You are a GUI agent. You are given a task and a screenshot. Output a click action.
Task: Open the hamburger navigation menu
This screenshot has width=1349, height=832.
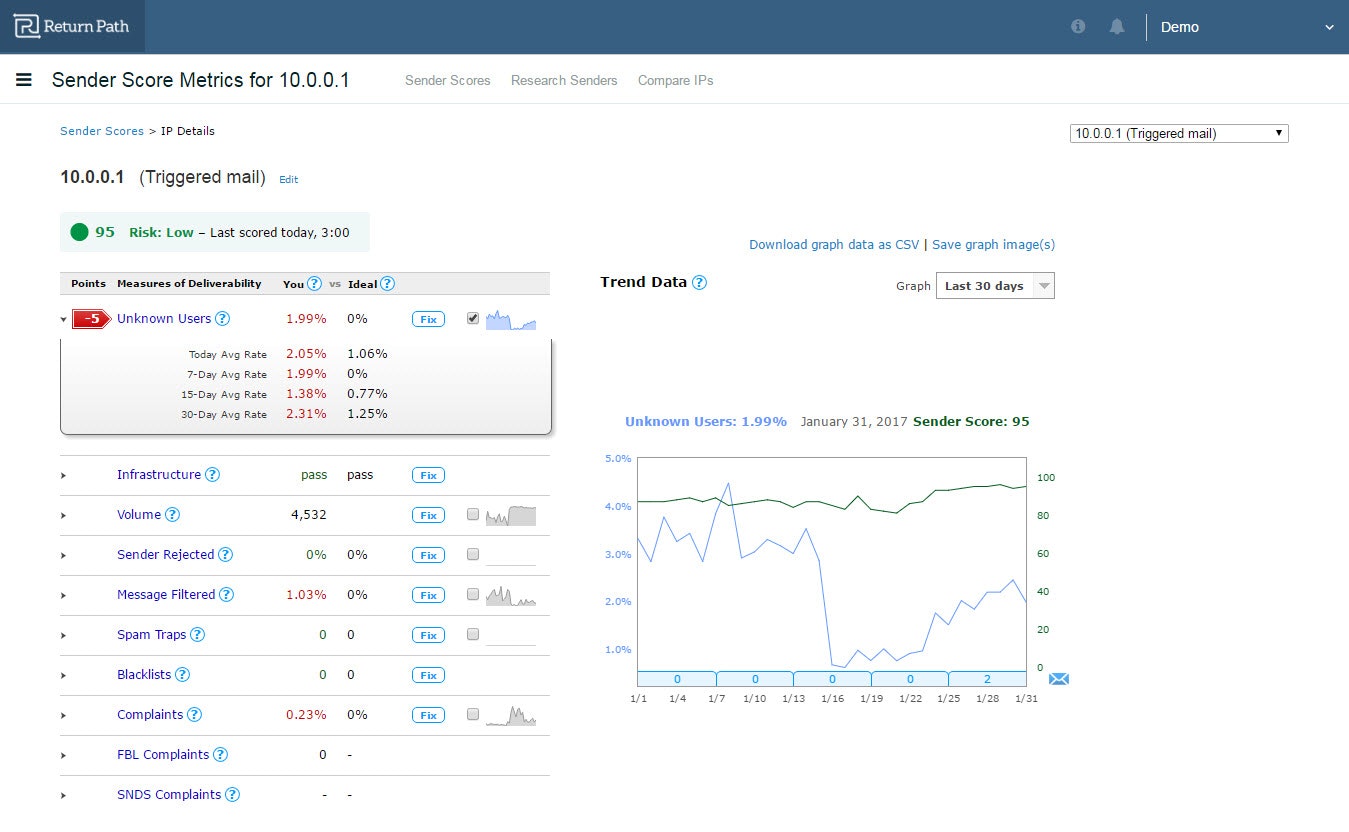click(x=24, y=80)
